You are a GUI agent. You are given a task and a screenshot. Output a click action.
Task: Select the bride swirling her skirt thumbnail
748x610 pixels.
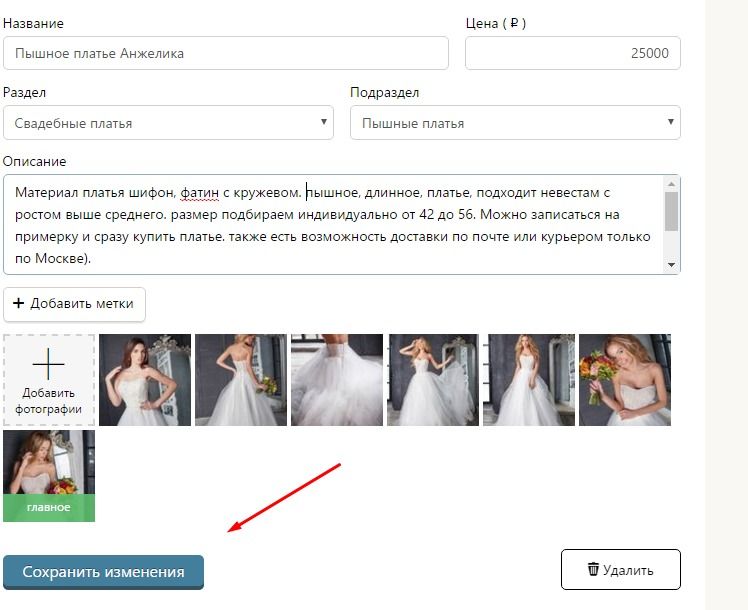click(433, 380)
